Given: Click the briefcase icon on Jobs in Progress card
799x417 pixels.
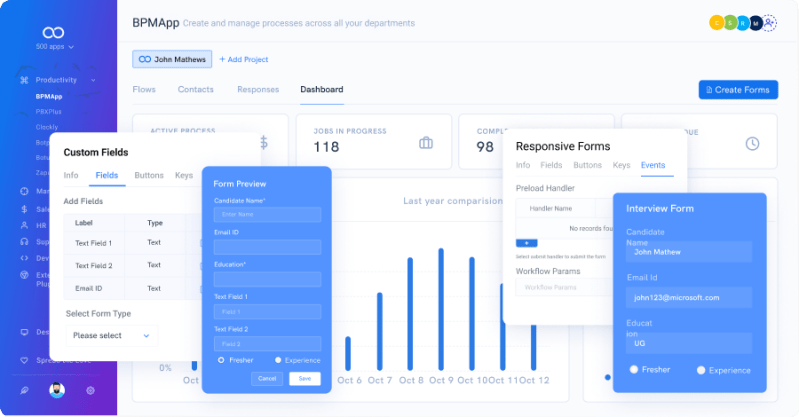Looking at the screenshot, I should (426, 143).
